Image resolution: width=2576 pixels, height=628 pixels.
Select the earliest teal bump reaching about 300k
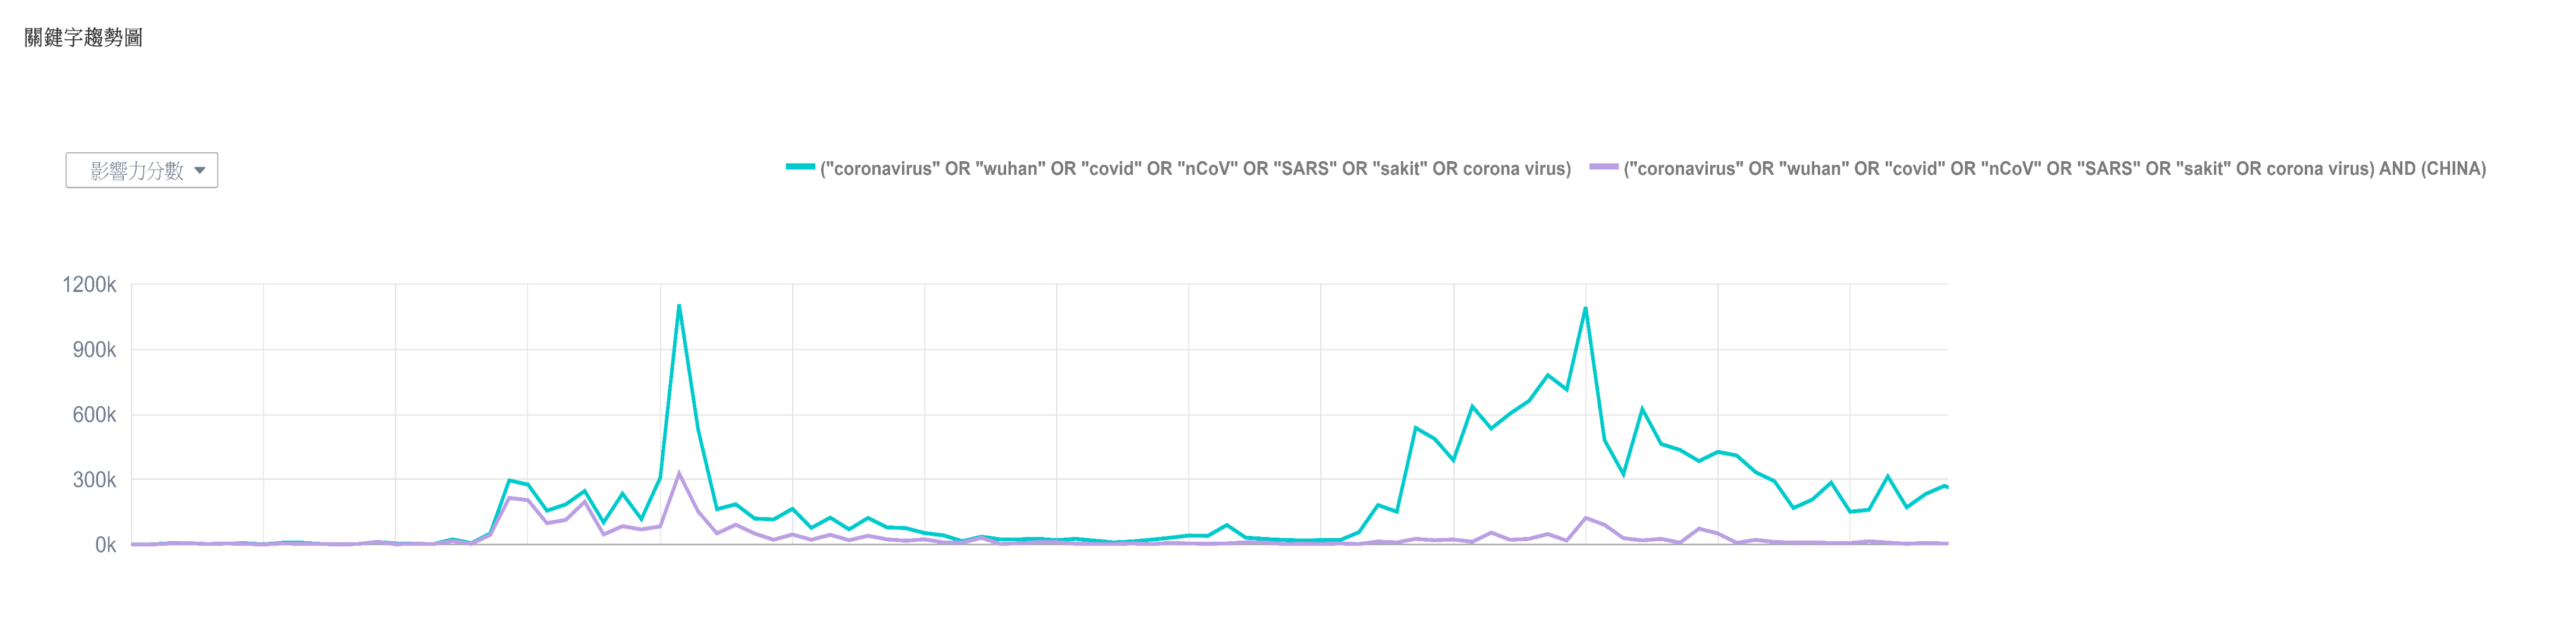(x=509, y=480)
